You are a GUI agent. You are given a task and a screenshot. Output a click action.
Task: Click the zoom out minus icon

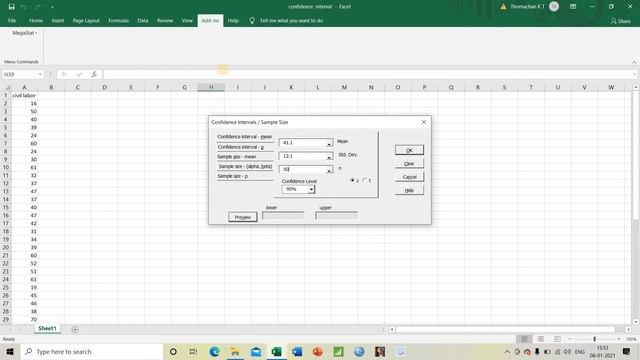570,339
